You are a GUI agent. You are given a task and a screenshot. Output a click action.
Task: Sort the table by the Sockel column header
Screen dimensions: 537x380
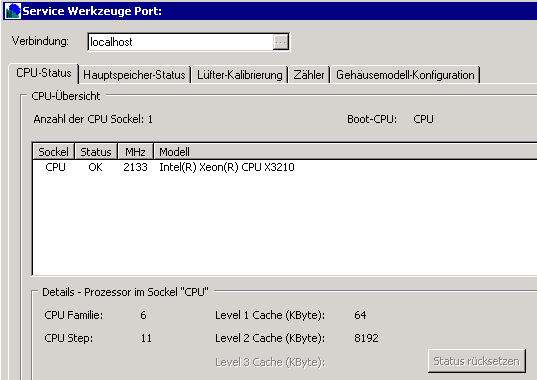(53, 152)
